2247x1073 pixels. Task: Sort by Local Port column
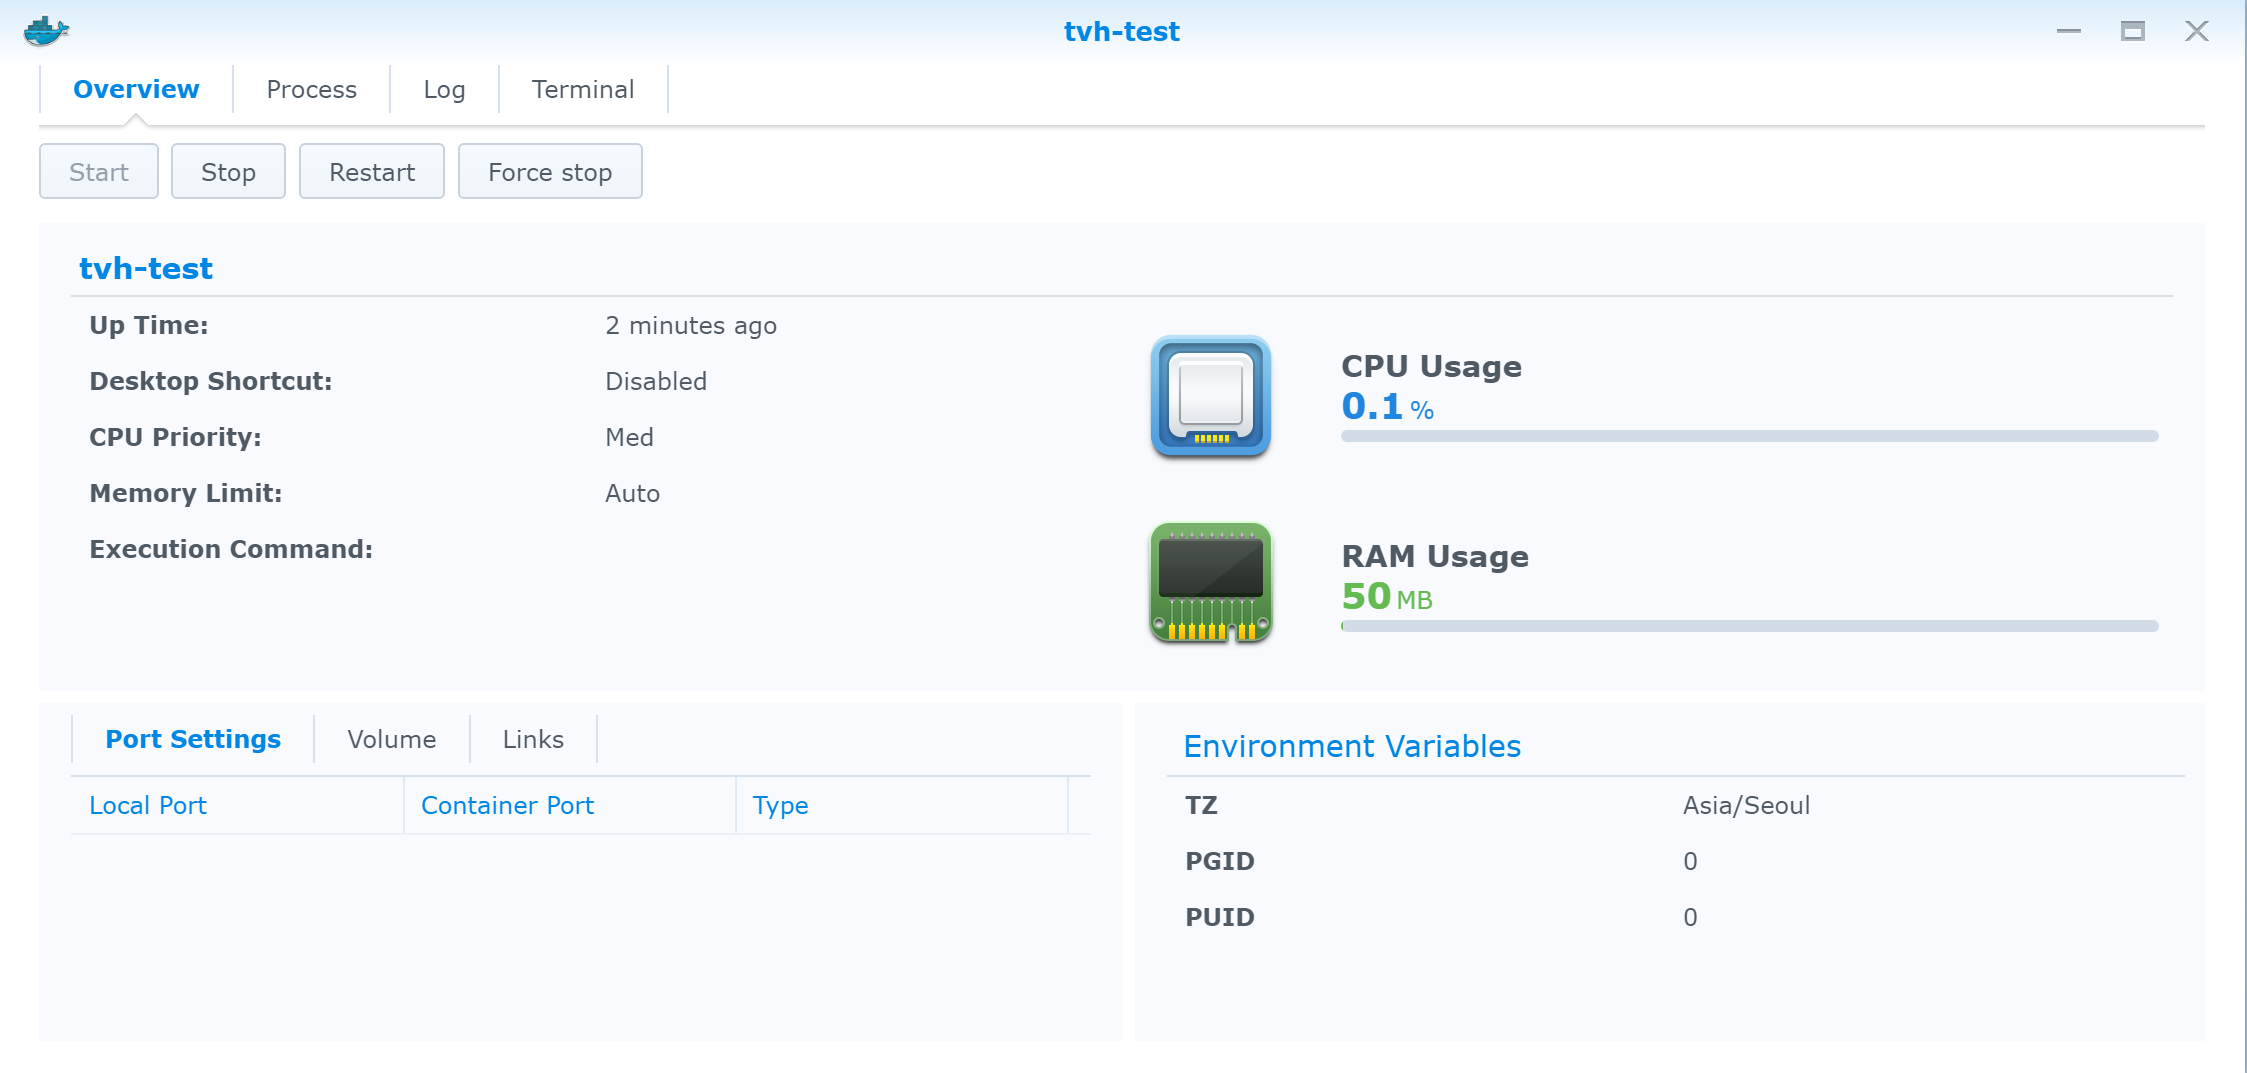[x=237, y=805]
